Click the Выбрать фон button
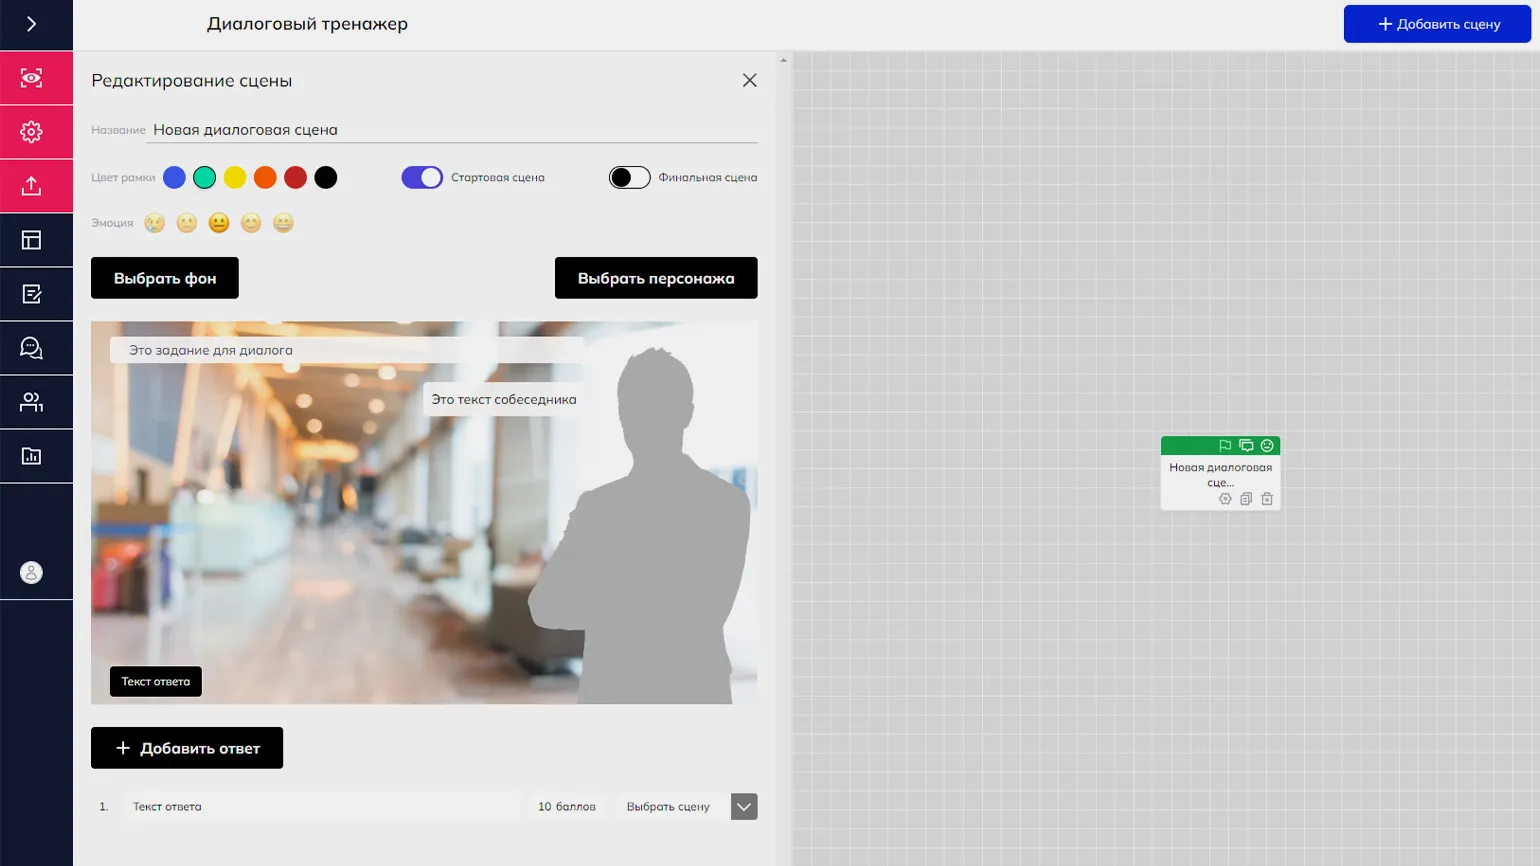Screen dimensions: 1540x866 pyautogui.click(x=165, y=278)
